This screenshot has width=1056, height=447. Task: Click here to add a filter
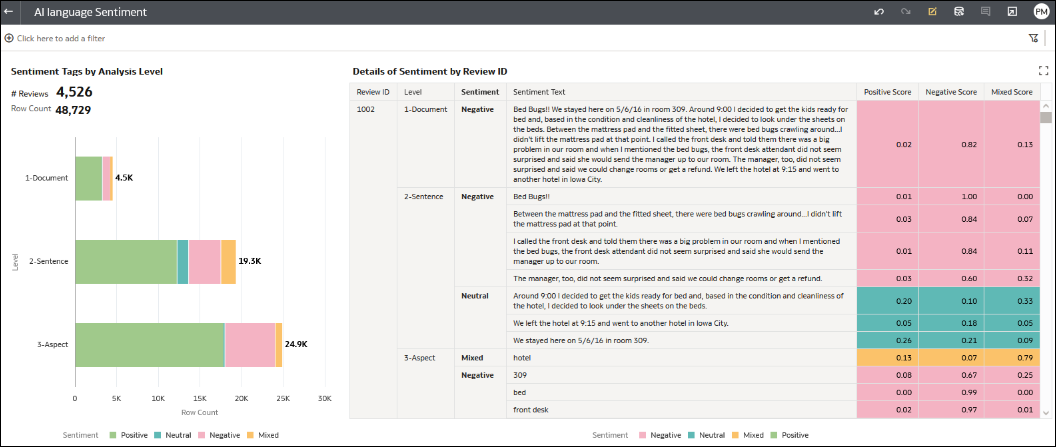[55, 38]
